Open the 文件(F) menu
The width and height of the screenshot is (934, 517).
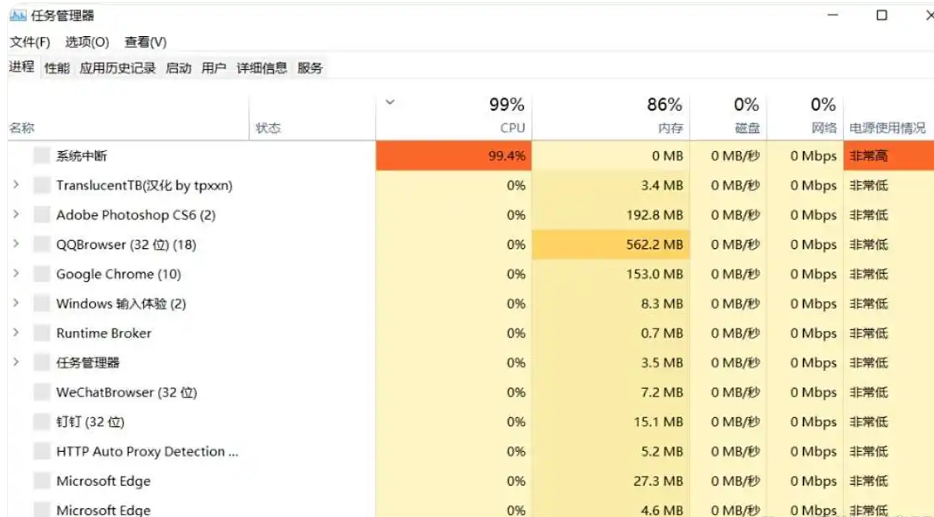click(30, 42)
